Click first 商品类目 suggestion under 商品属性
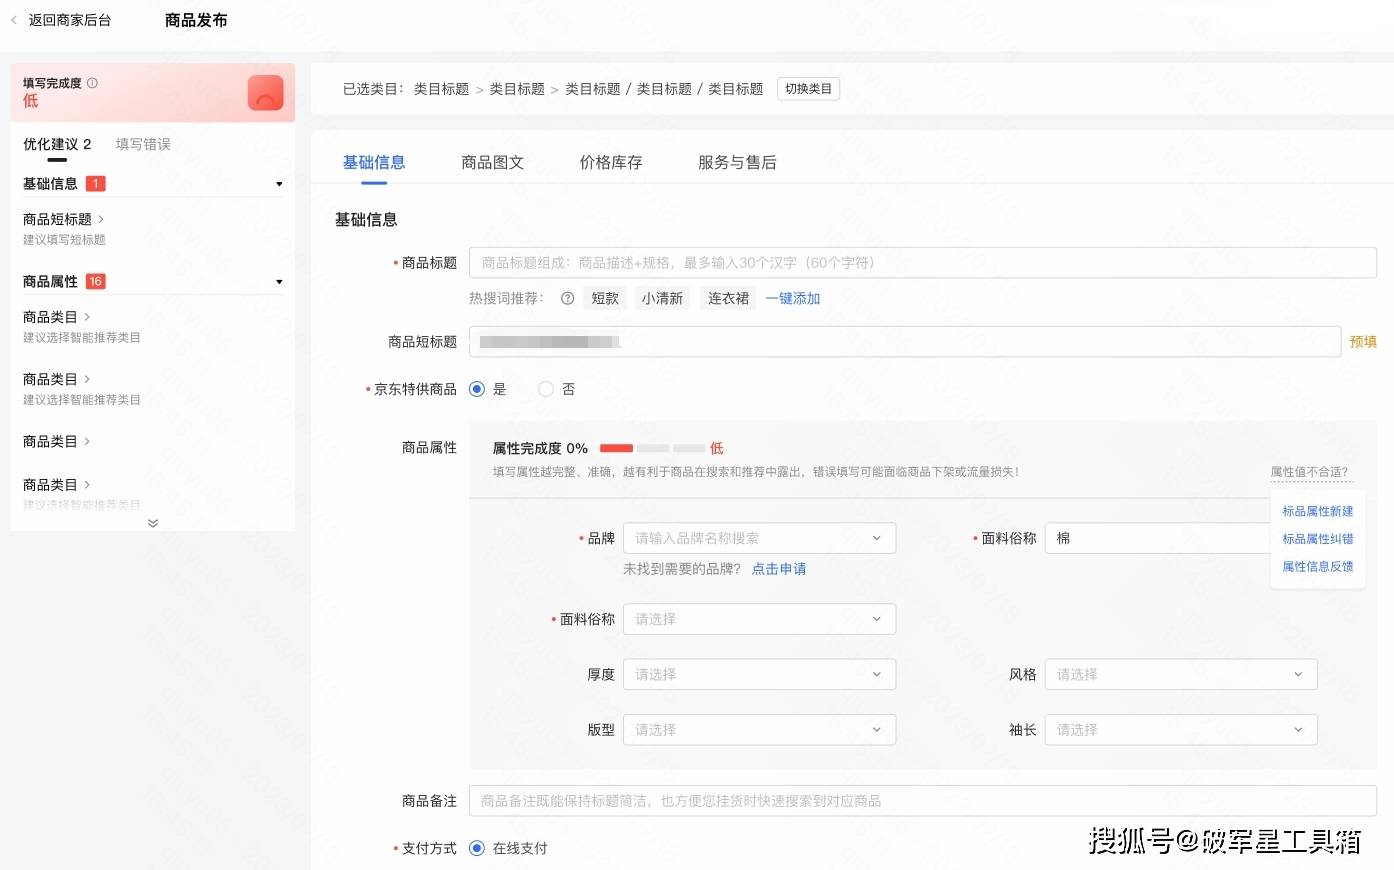The height and width of the screenshot is (870, 1394). [82, 326]
